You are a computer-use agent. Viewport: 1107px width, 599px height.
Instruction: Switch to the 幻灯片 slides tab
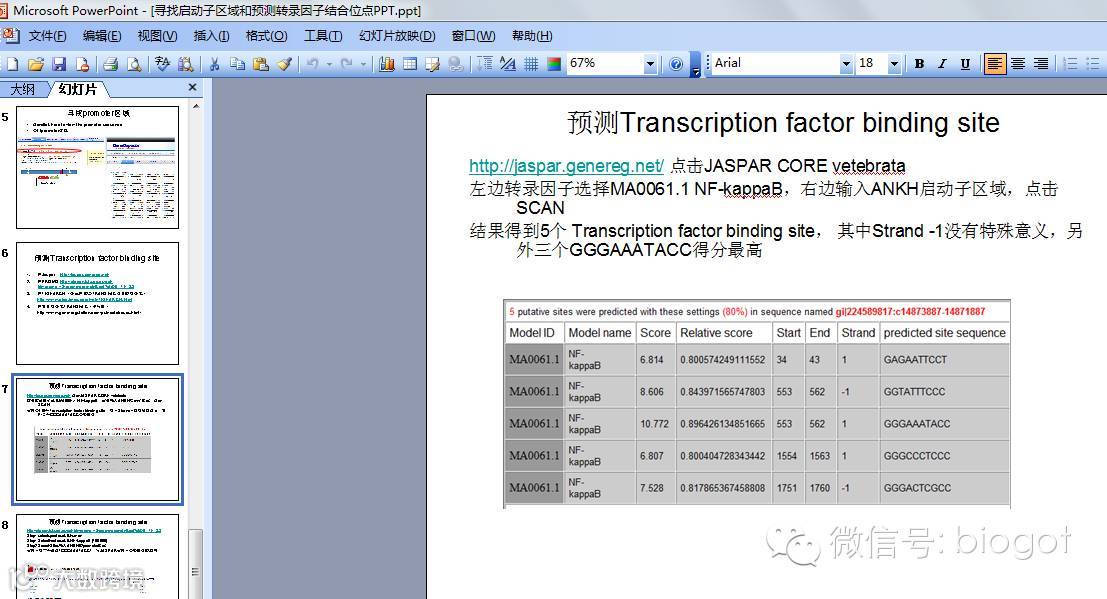(x=78, y=89)
